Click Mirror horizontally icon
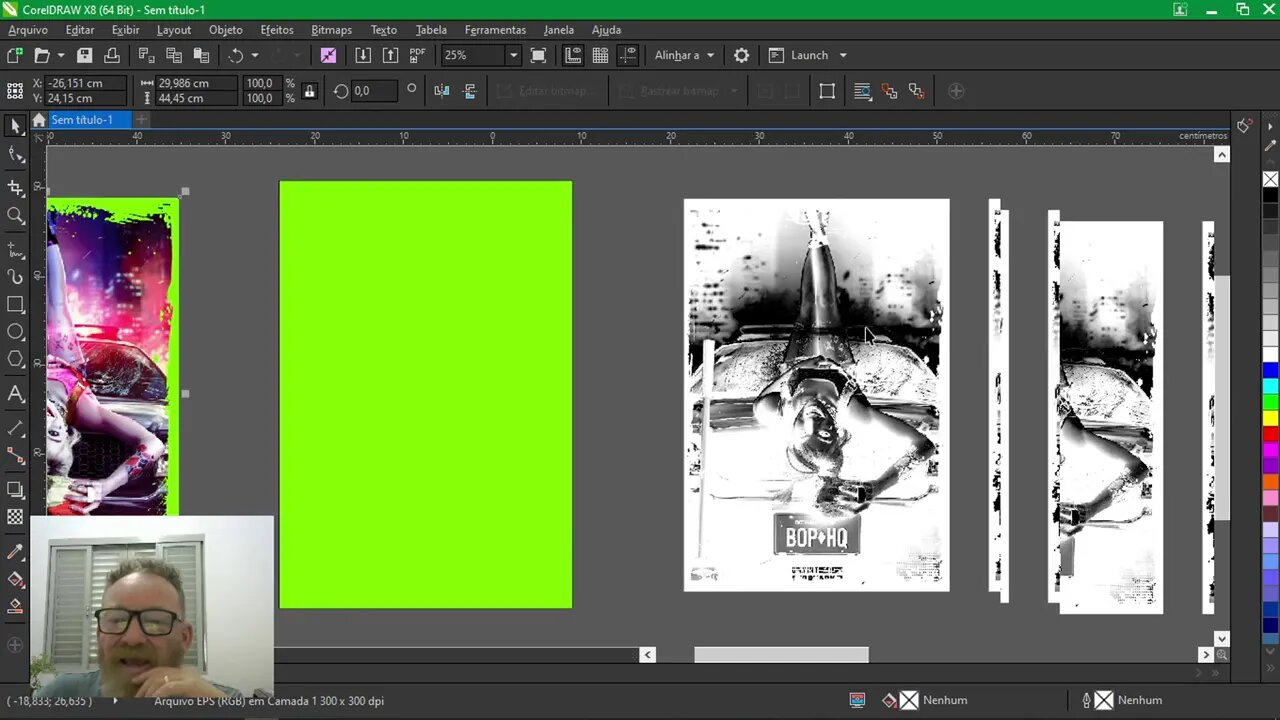Viewport: 1280px width, 720px height. pos(442,91)
